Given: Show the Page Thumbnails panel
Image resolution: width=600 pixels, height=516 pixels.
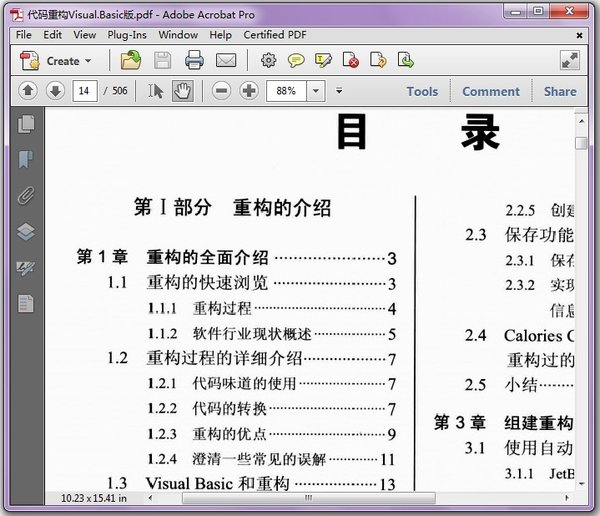Looking at the screenshot, I should [26, 124].
